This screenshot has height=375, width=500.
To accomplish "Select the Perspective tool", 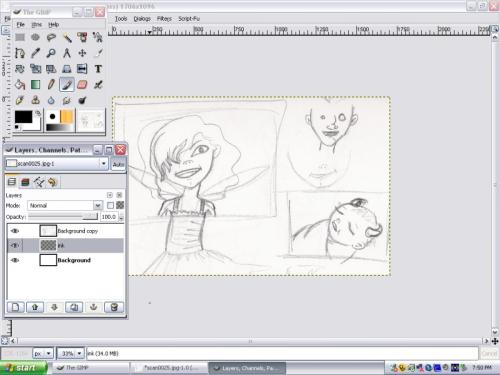I will pyautogui.click(x=67, y=69).
